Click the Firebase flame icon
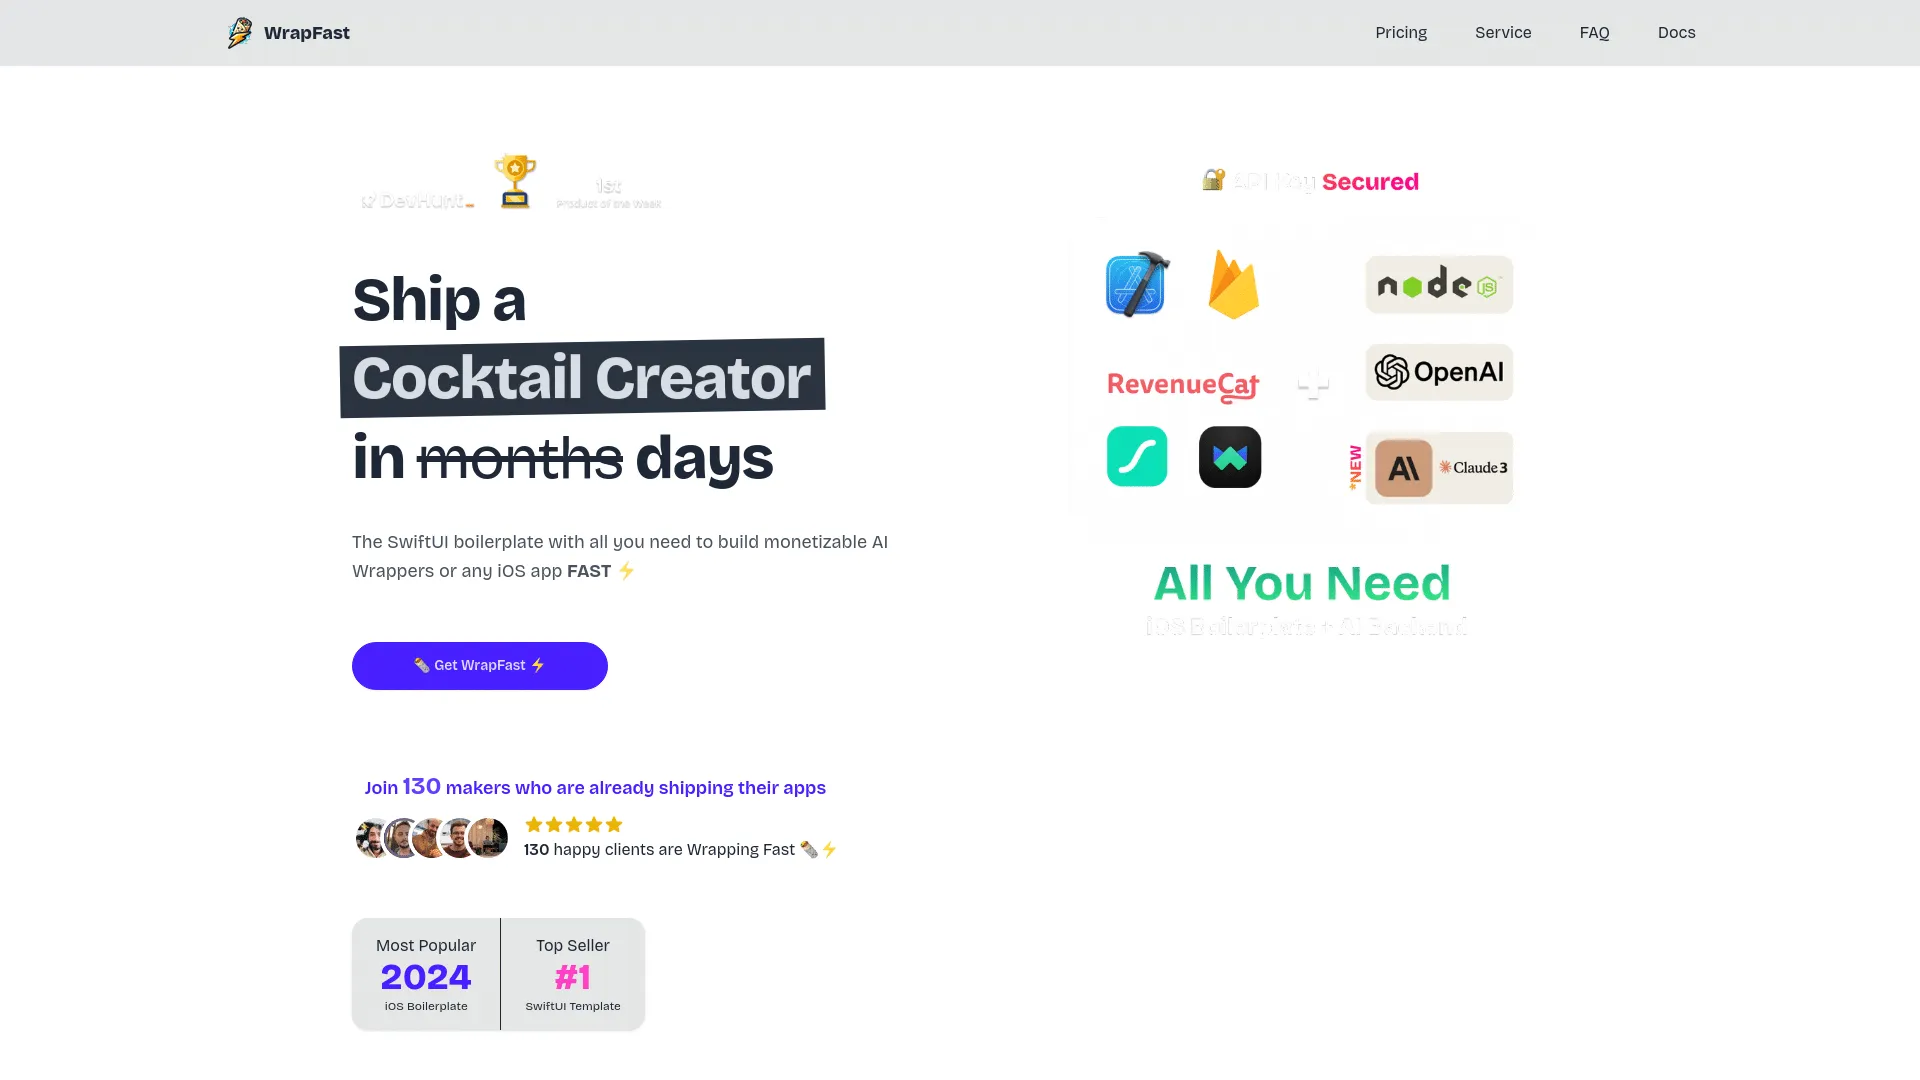 coord(1233,285)
